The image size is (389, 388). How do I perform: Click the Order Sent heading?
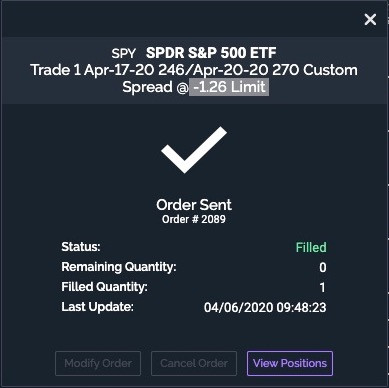pyautogui.click(x=194, y=205)
